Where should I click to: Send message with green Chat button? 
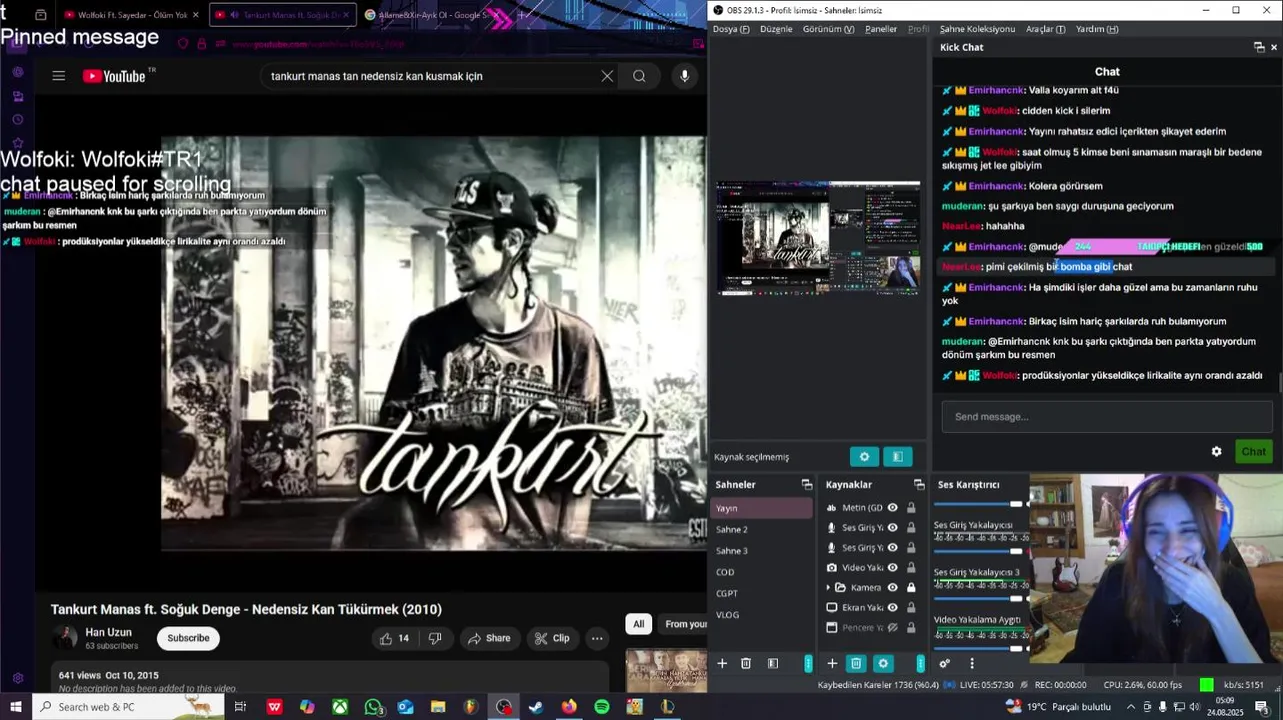click(1254, 451)
